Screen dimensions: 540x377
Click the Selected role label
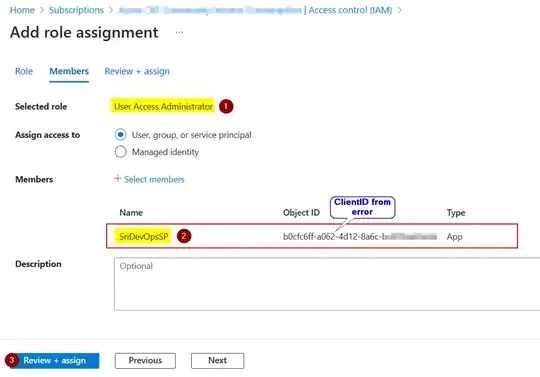41,107
